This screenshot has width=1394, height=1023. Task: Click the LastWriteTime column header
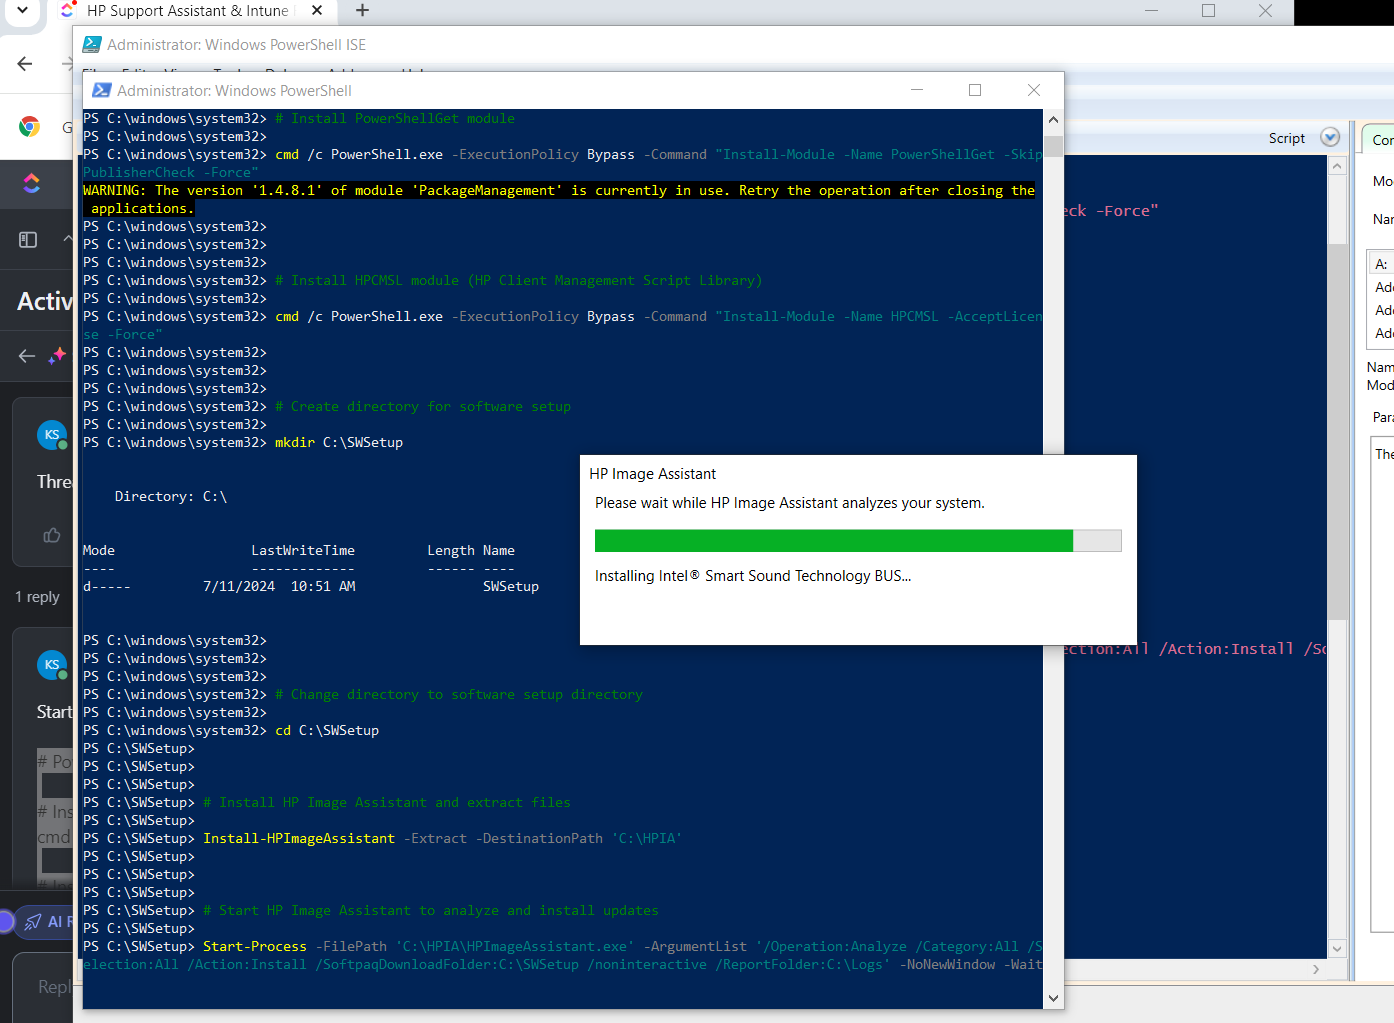click(303, 550)
